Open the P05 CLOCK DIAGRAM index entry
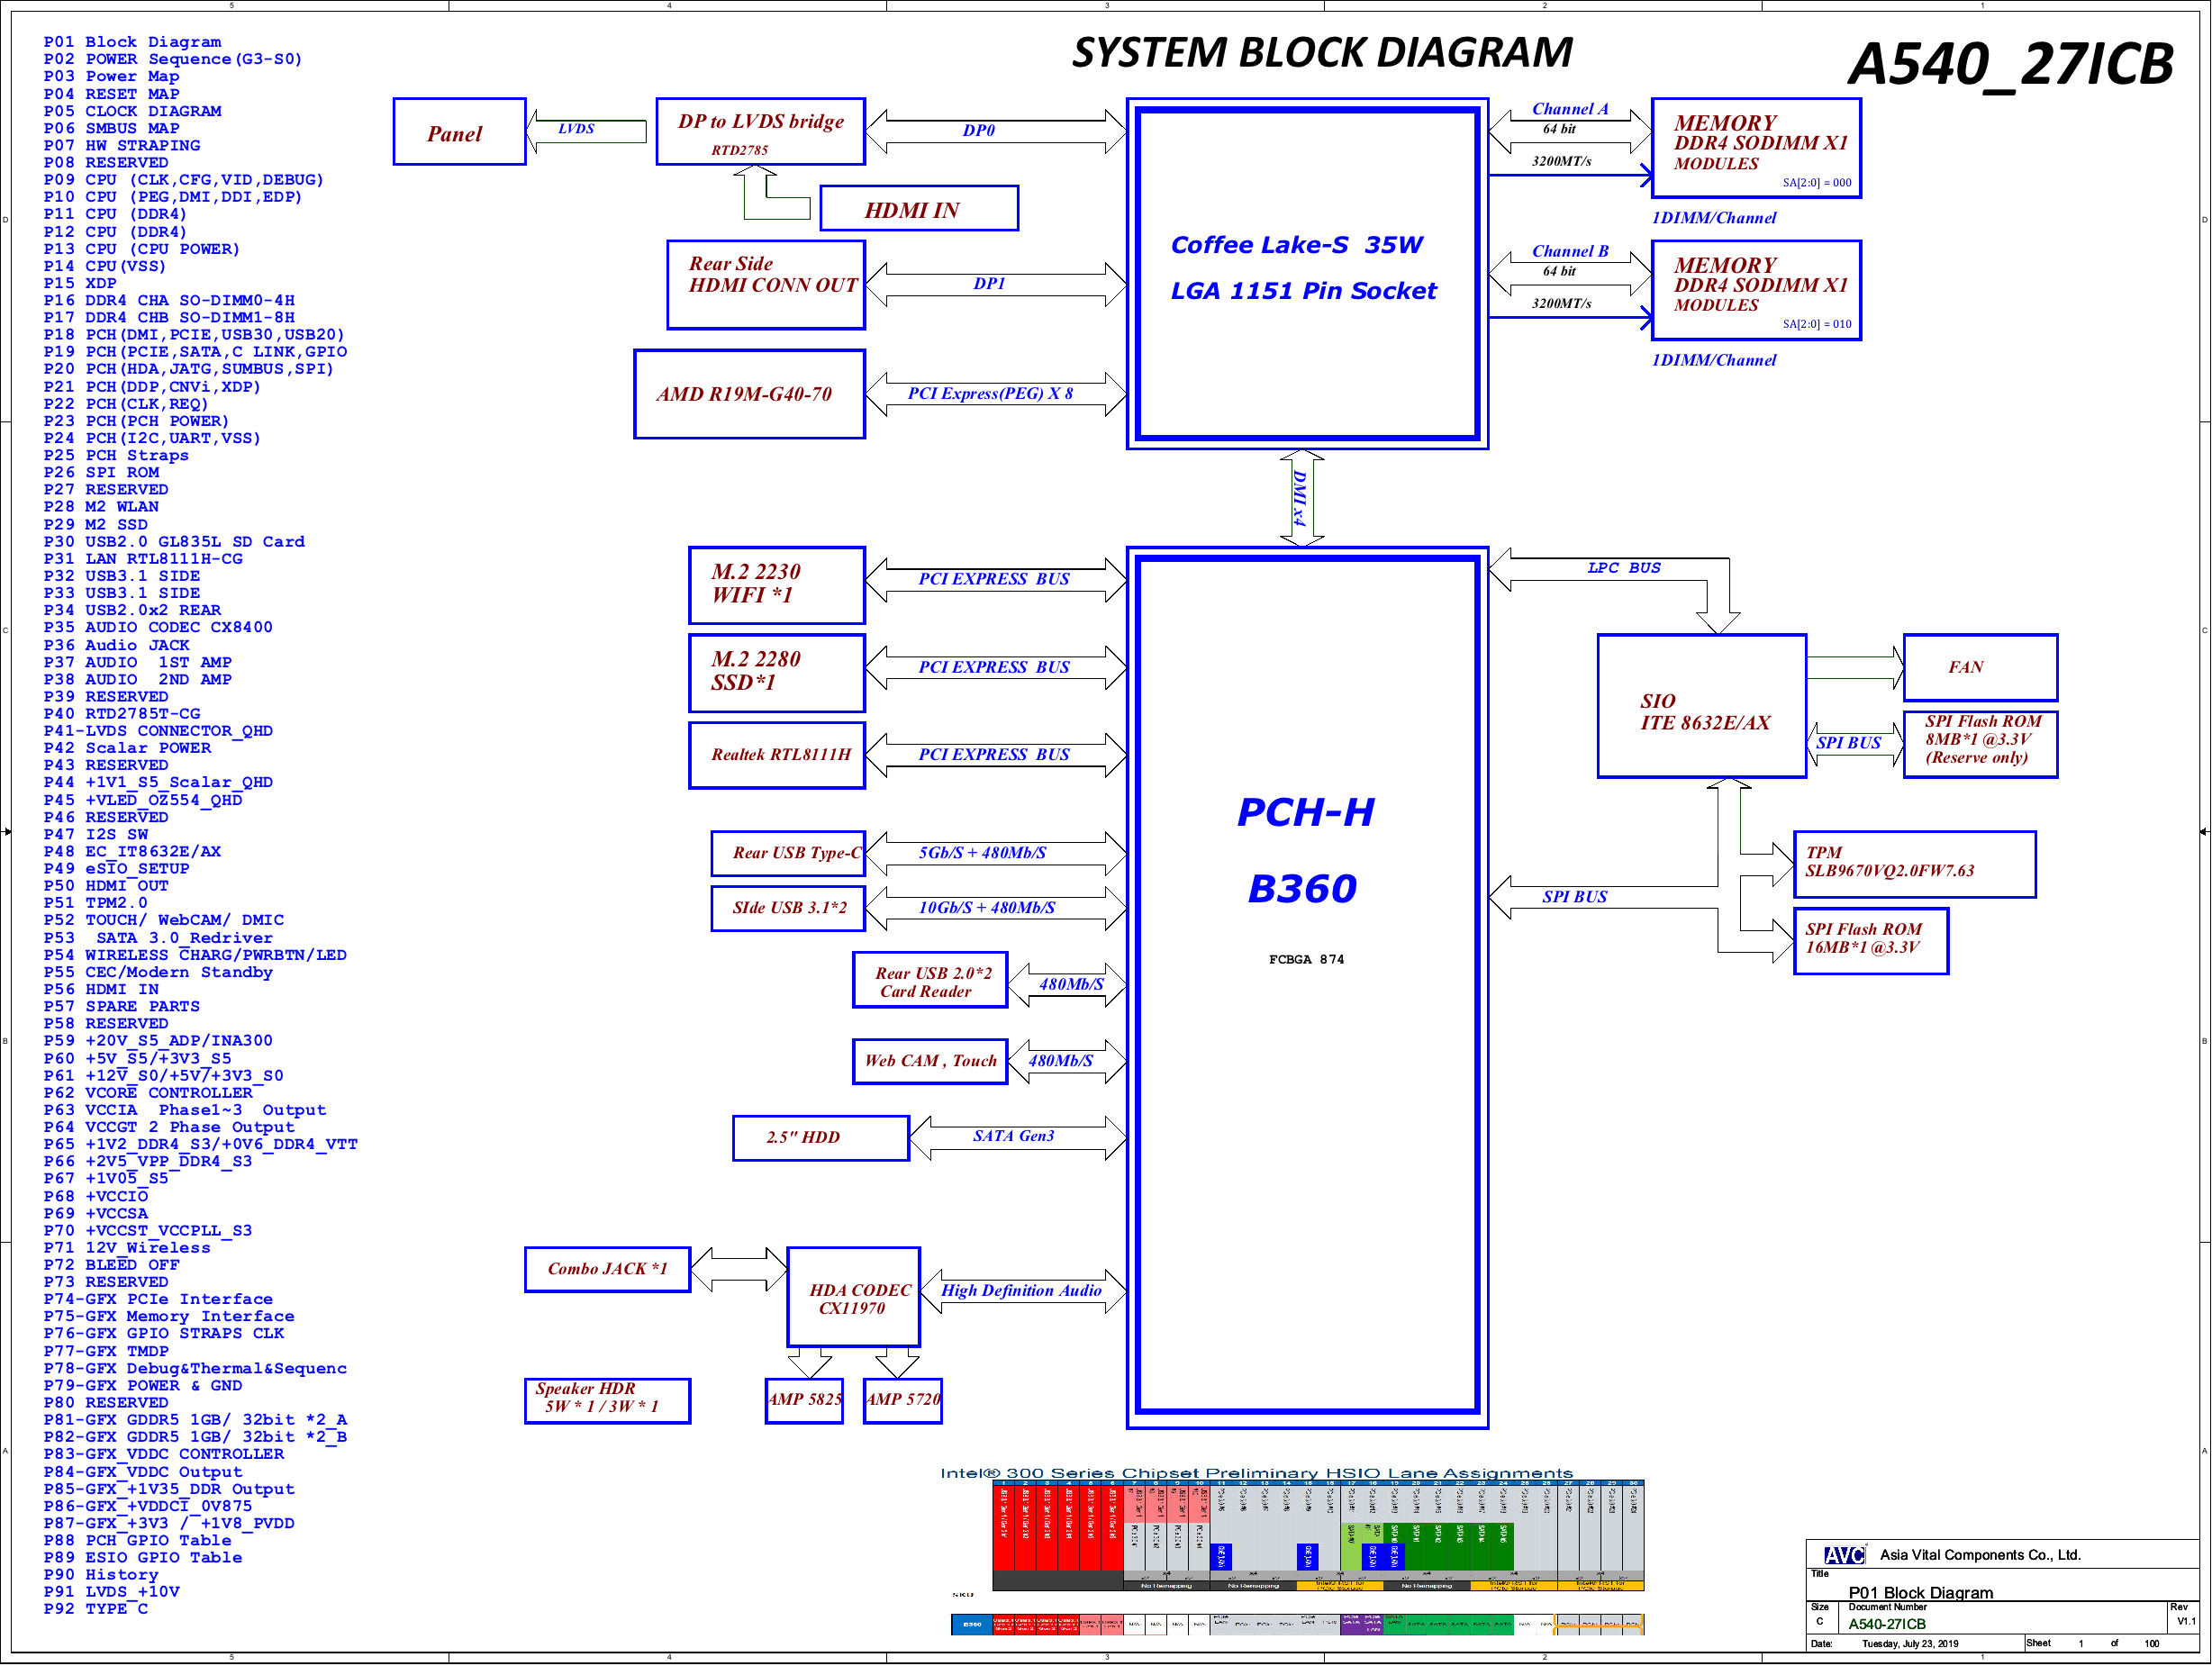 (x=132, y=111)
